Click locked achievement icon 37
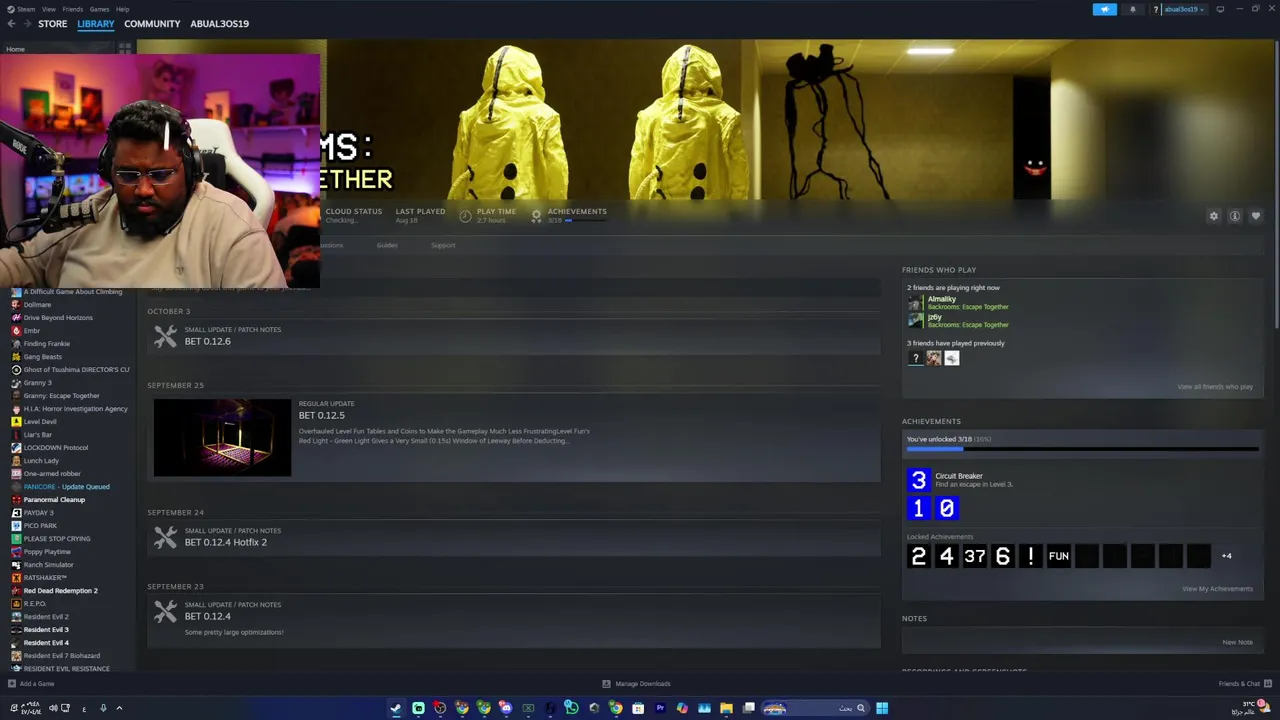Screen dimensions: 1280x720 pyautogui.click(x=974, y=556)
